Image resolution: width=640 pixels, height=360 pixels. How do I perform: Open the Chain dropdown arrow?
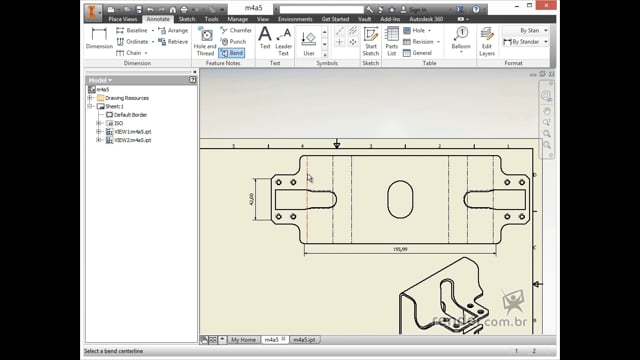point(146,53)
